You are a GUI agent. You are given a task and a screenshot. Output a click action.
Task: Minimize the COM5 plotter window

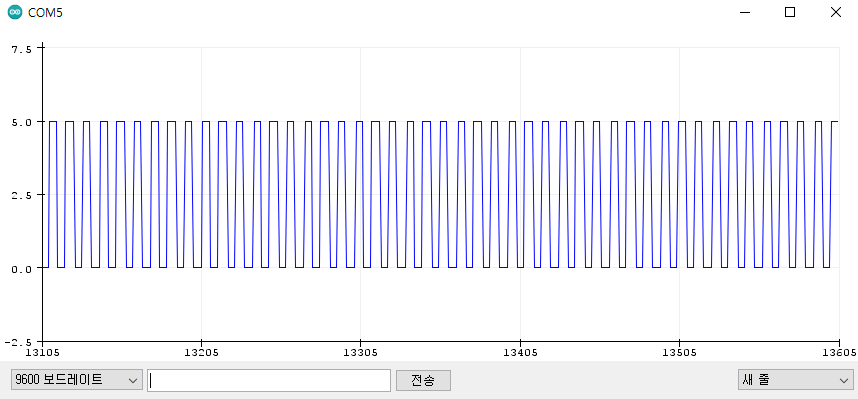point(744,12)
